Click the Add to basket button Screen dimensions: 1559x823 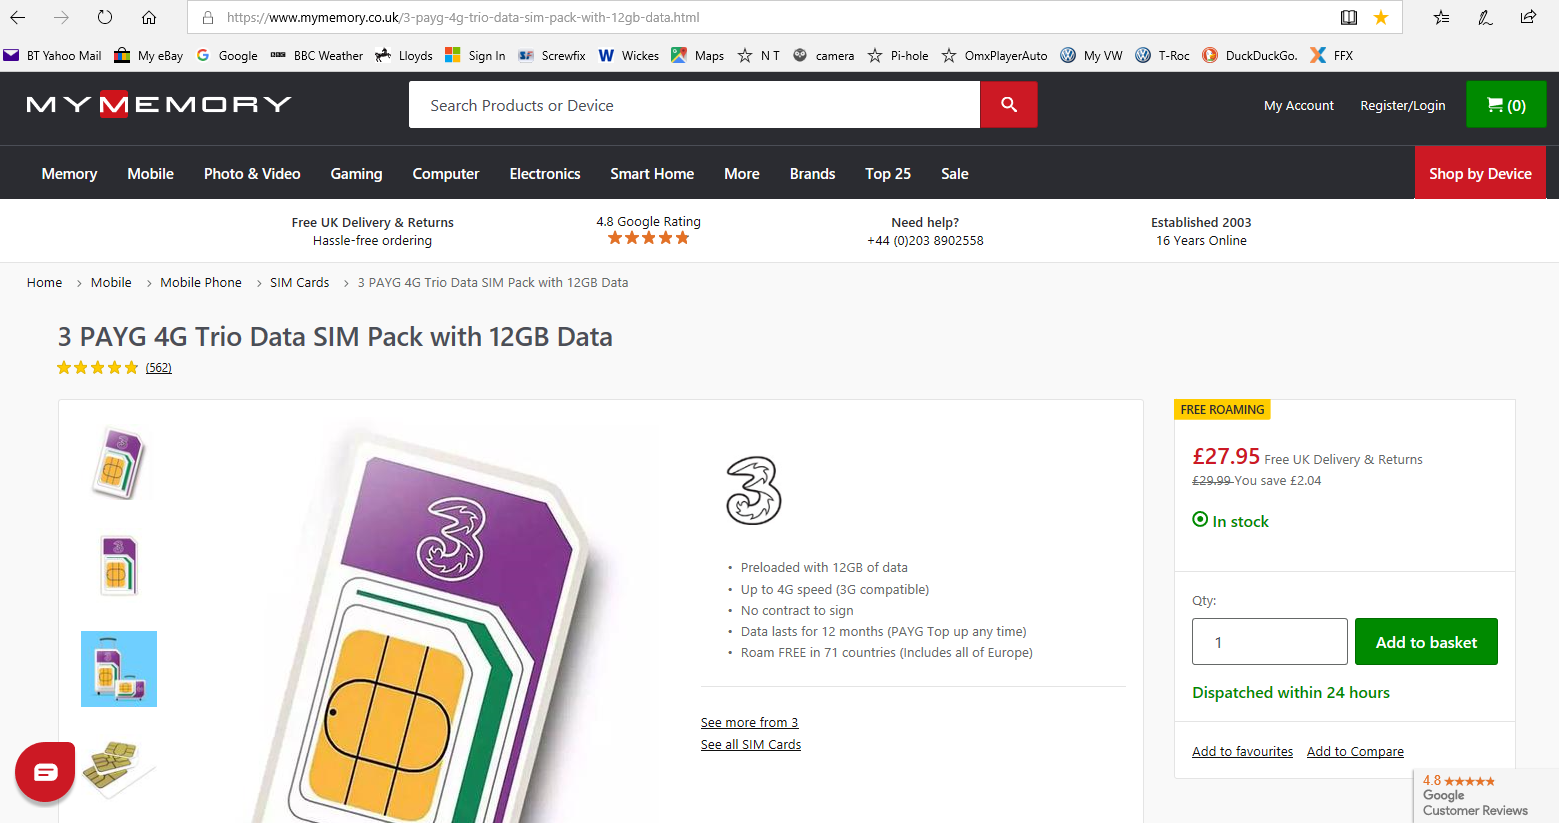click(1426, 642)
